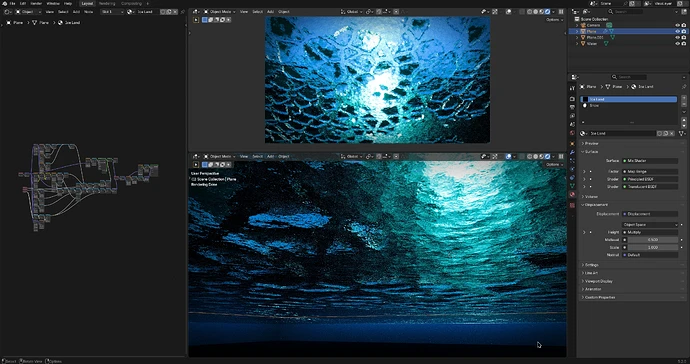Select Ice Land material slot
This screenshot has width=690, height=364.
pyautogui.click(x=628, y=99)
